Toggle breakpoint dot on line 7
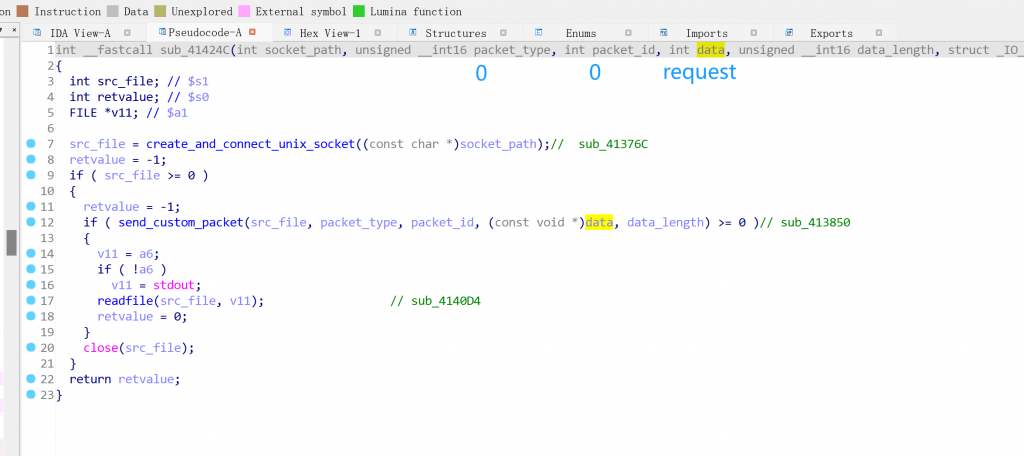The height and width of the screenshot is (456, 1024). click(x=32, y=145)
